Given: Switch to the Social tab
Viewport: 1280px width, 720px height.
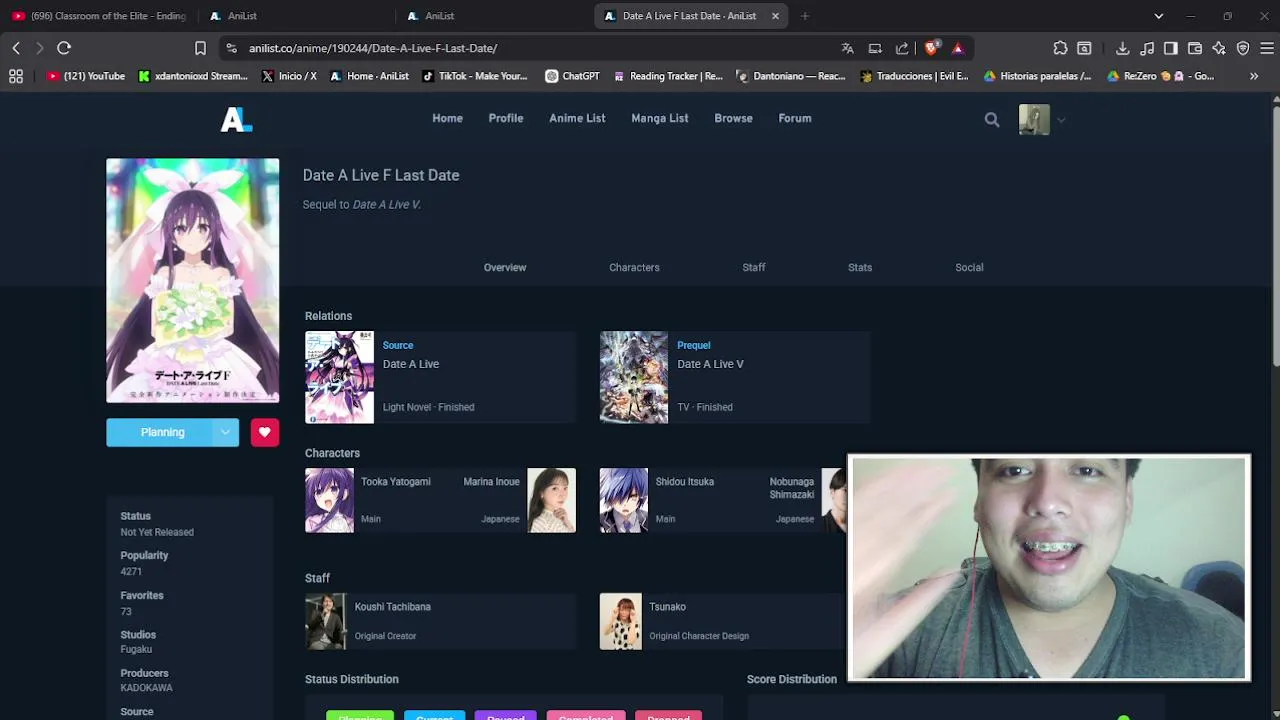Looking at the screenshot, I should click(969, 267).
